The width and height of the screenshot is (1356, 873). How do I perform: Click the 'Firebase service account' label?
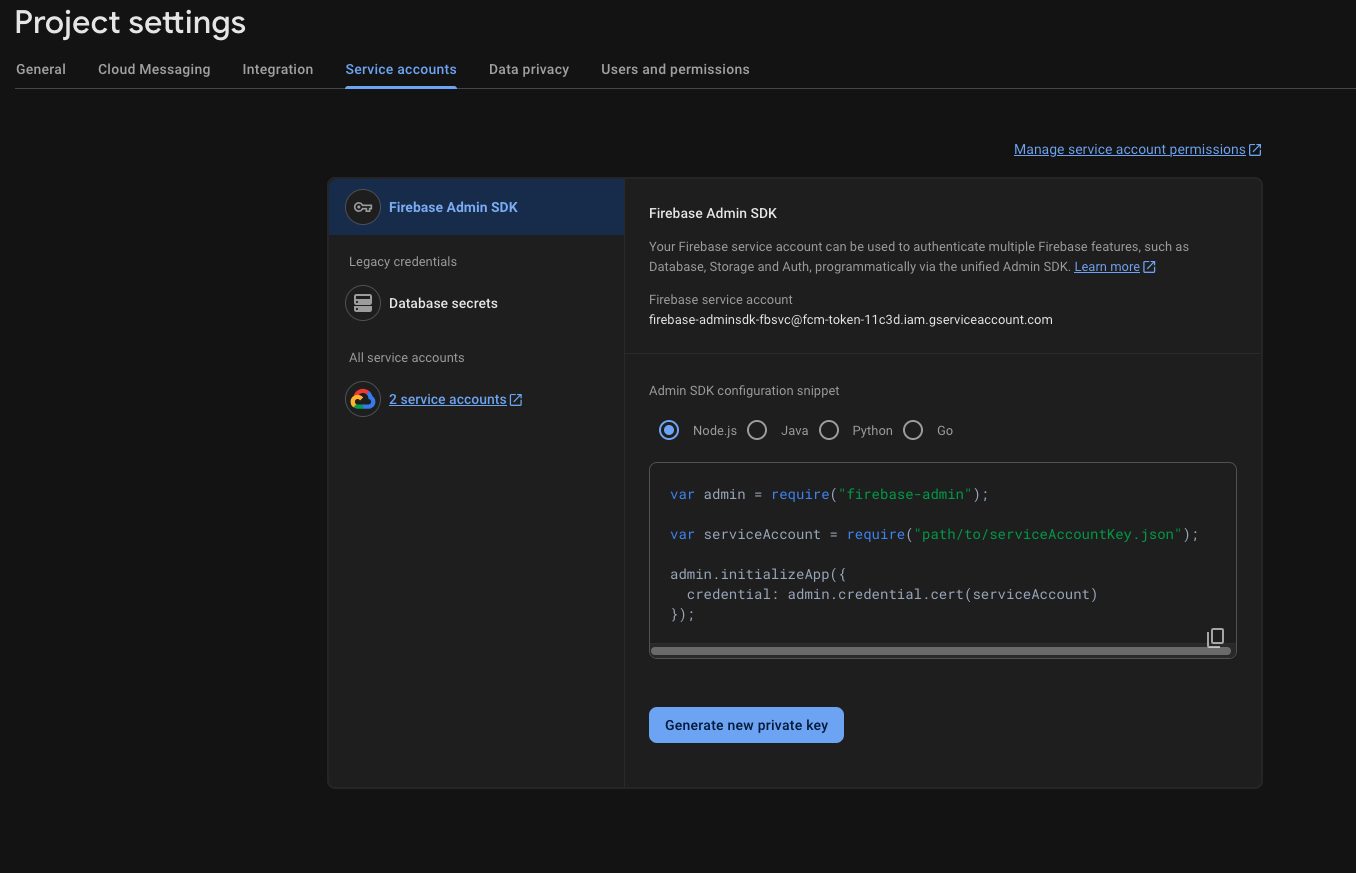[x=721, y=300]
